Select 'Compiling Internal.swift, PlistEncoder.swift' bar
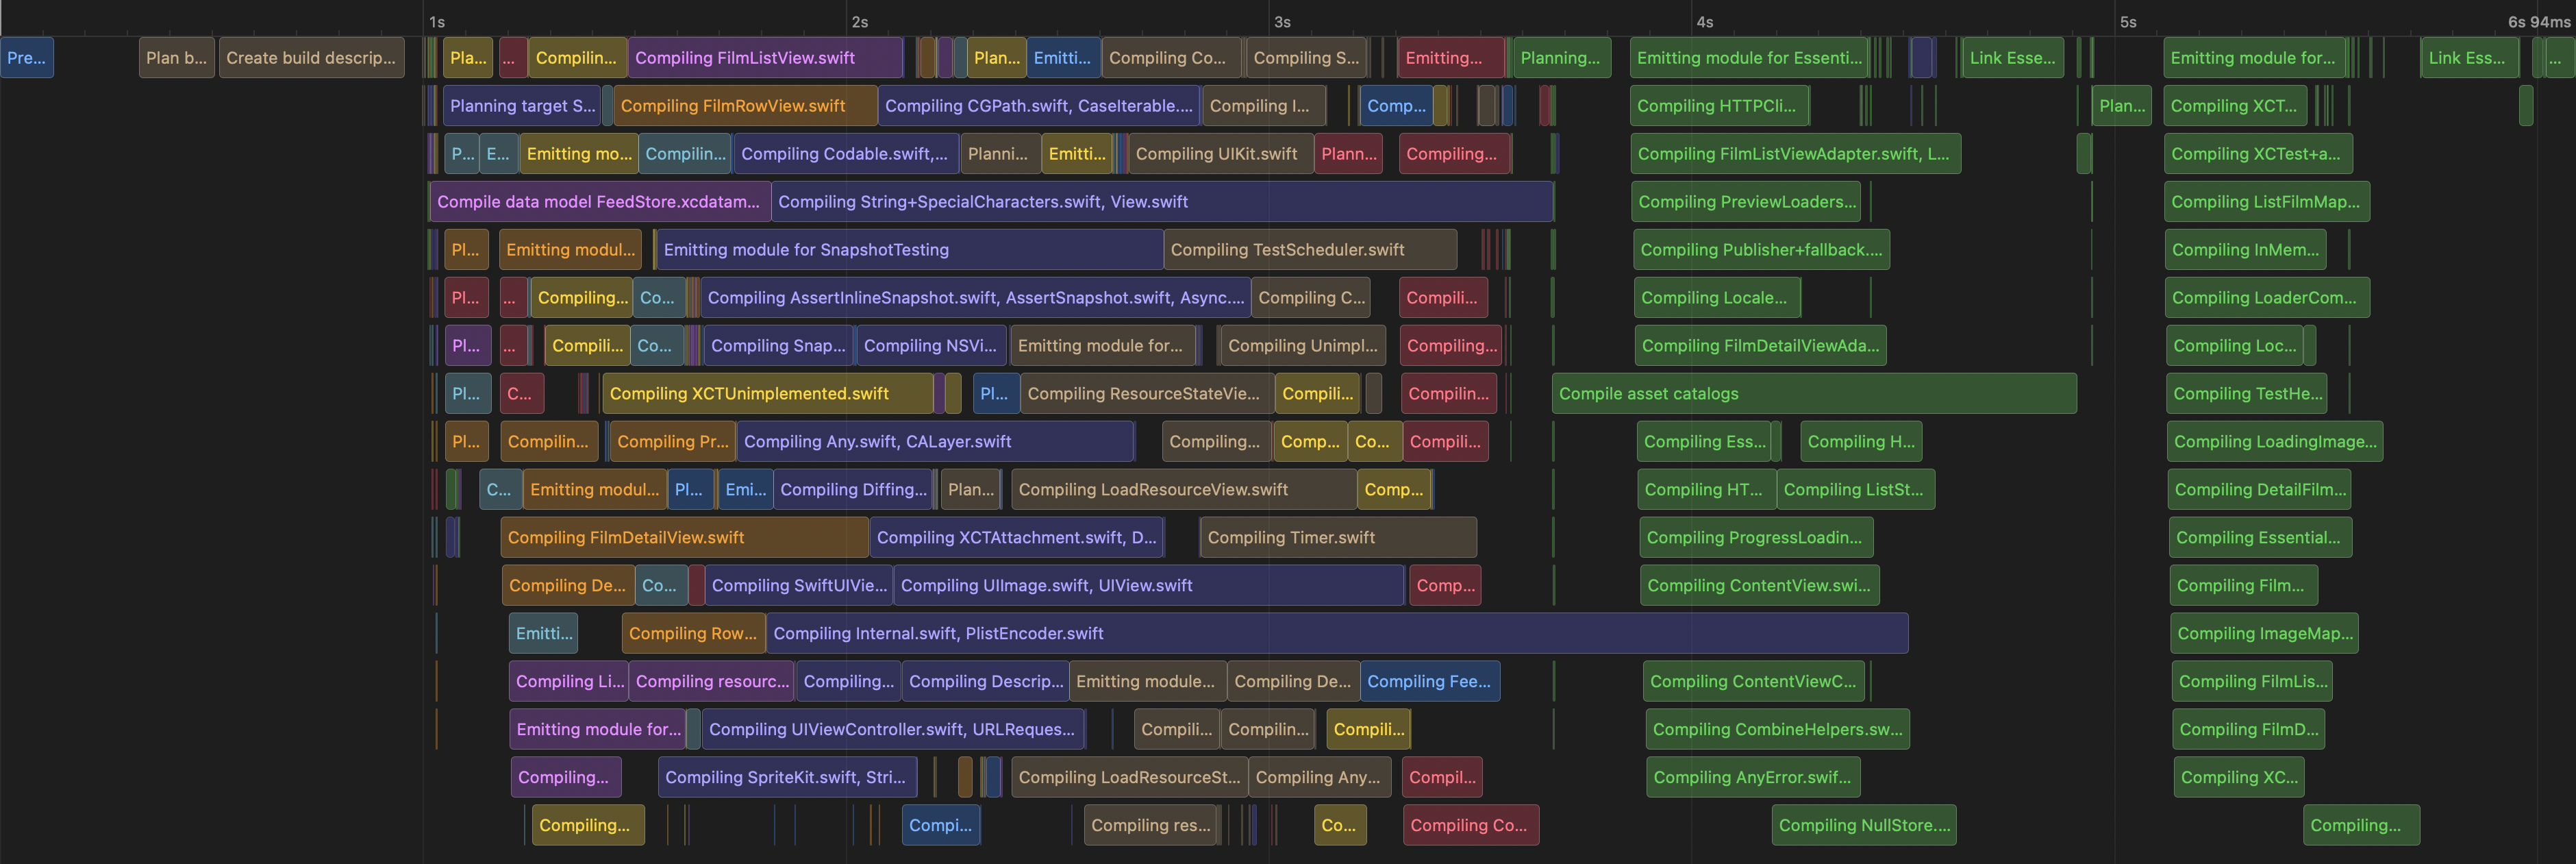Image resolution: width=2576 pixels, height=864 pixels. (1336, 633)
